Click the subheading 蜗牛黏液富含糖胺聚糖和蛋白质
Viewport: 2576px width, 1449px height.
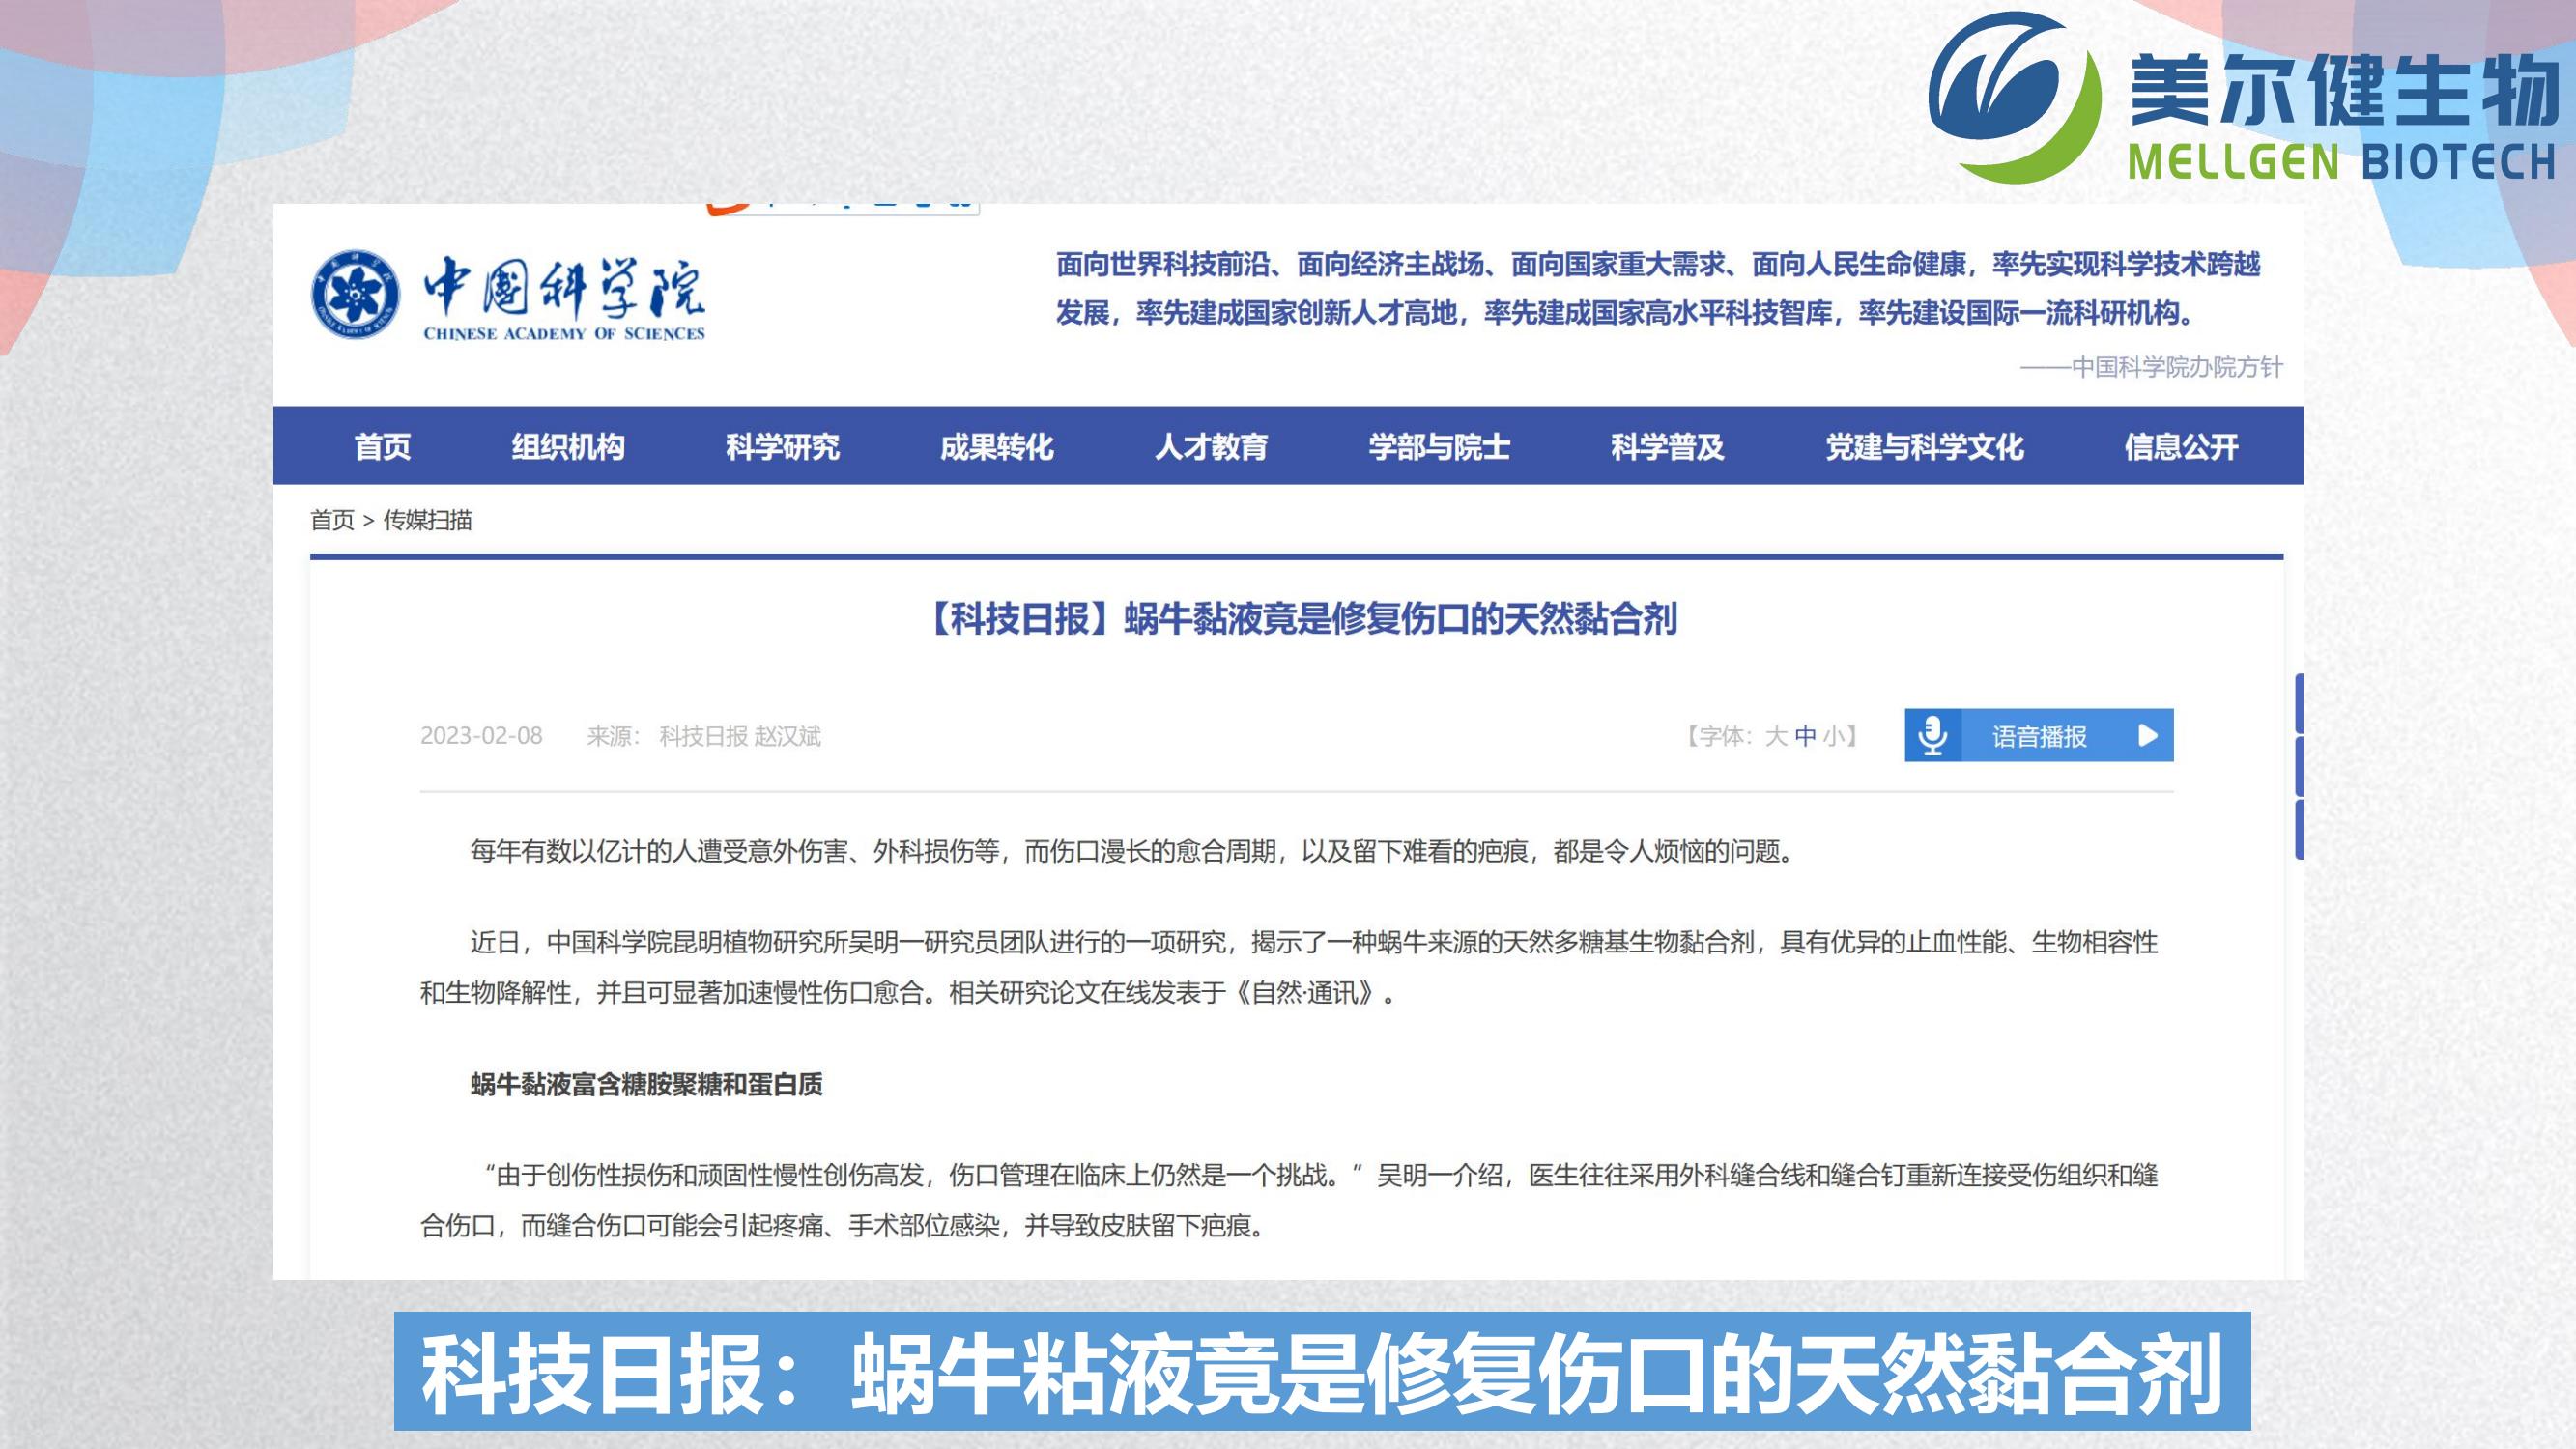[646, 1084]
